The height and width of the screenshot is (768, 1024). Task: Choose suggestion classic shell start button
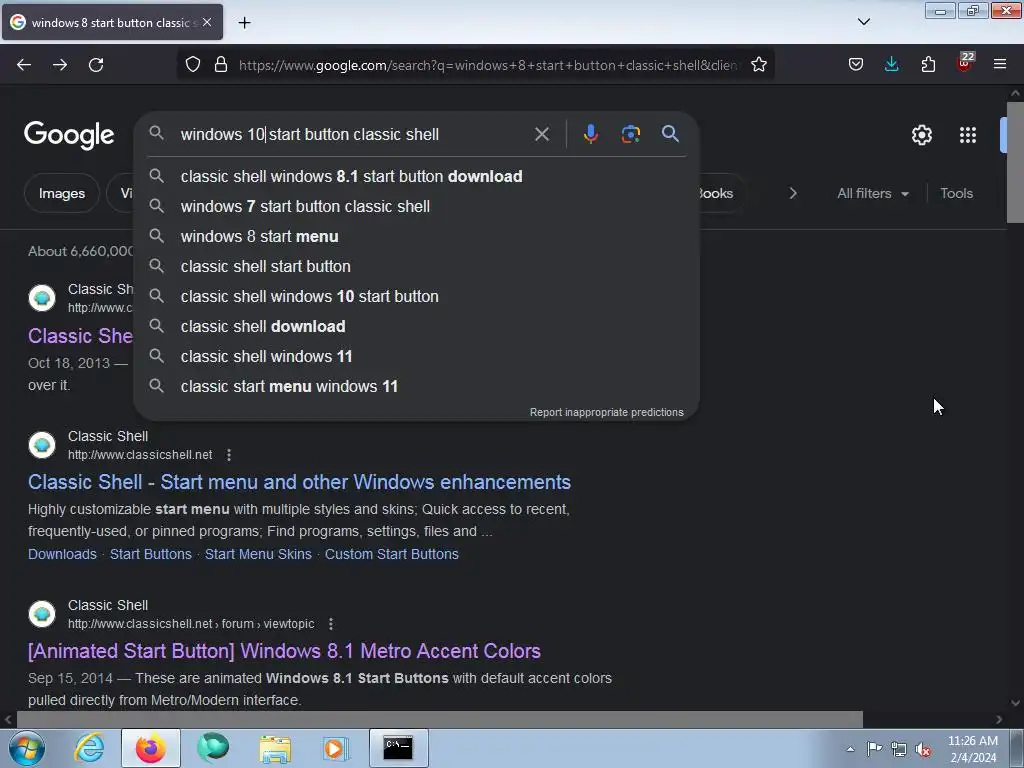coord(416,266)
